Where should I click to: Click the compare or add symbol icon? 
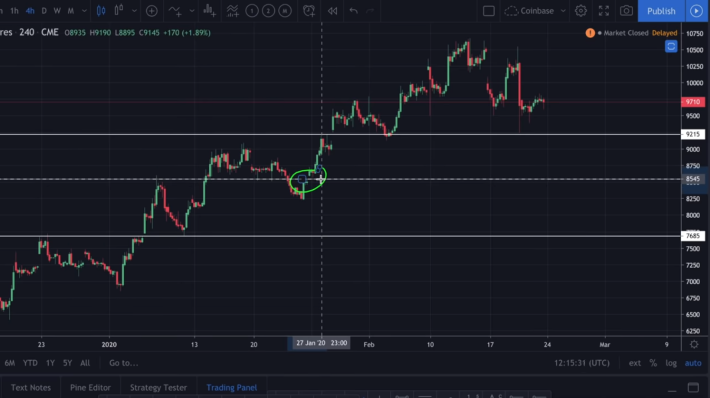tap(152, 11)
